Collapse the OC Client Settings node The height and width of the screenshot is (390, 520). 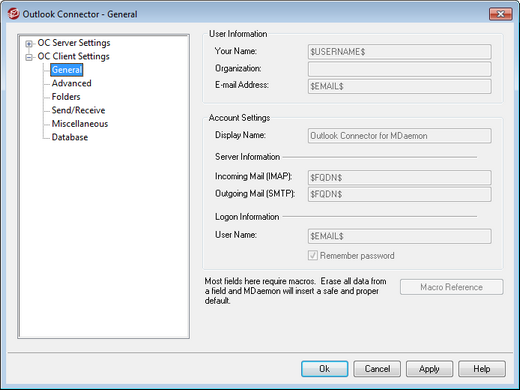[x=29, y=57]
